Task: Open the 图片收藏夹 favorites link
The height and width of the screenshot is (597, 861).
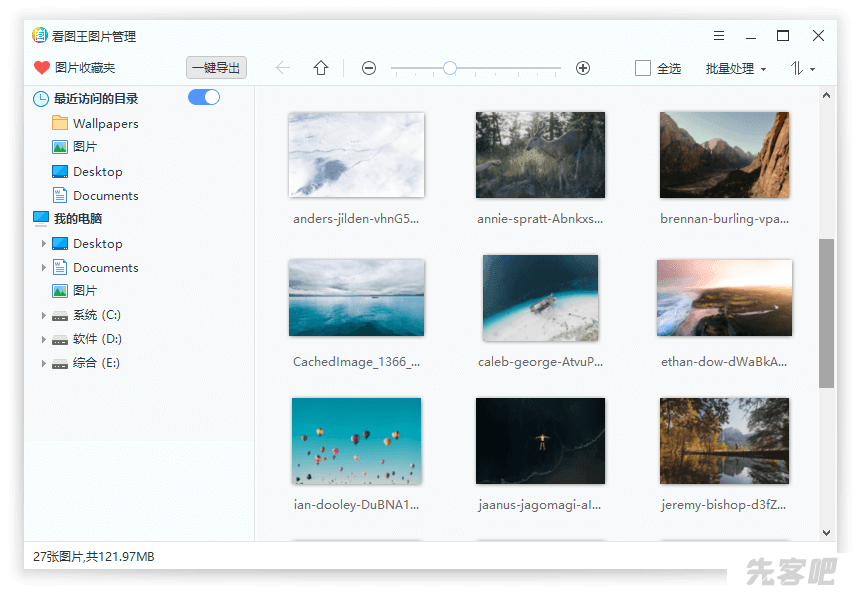Action: (85, 68)
